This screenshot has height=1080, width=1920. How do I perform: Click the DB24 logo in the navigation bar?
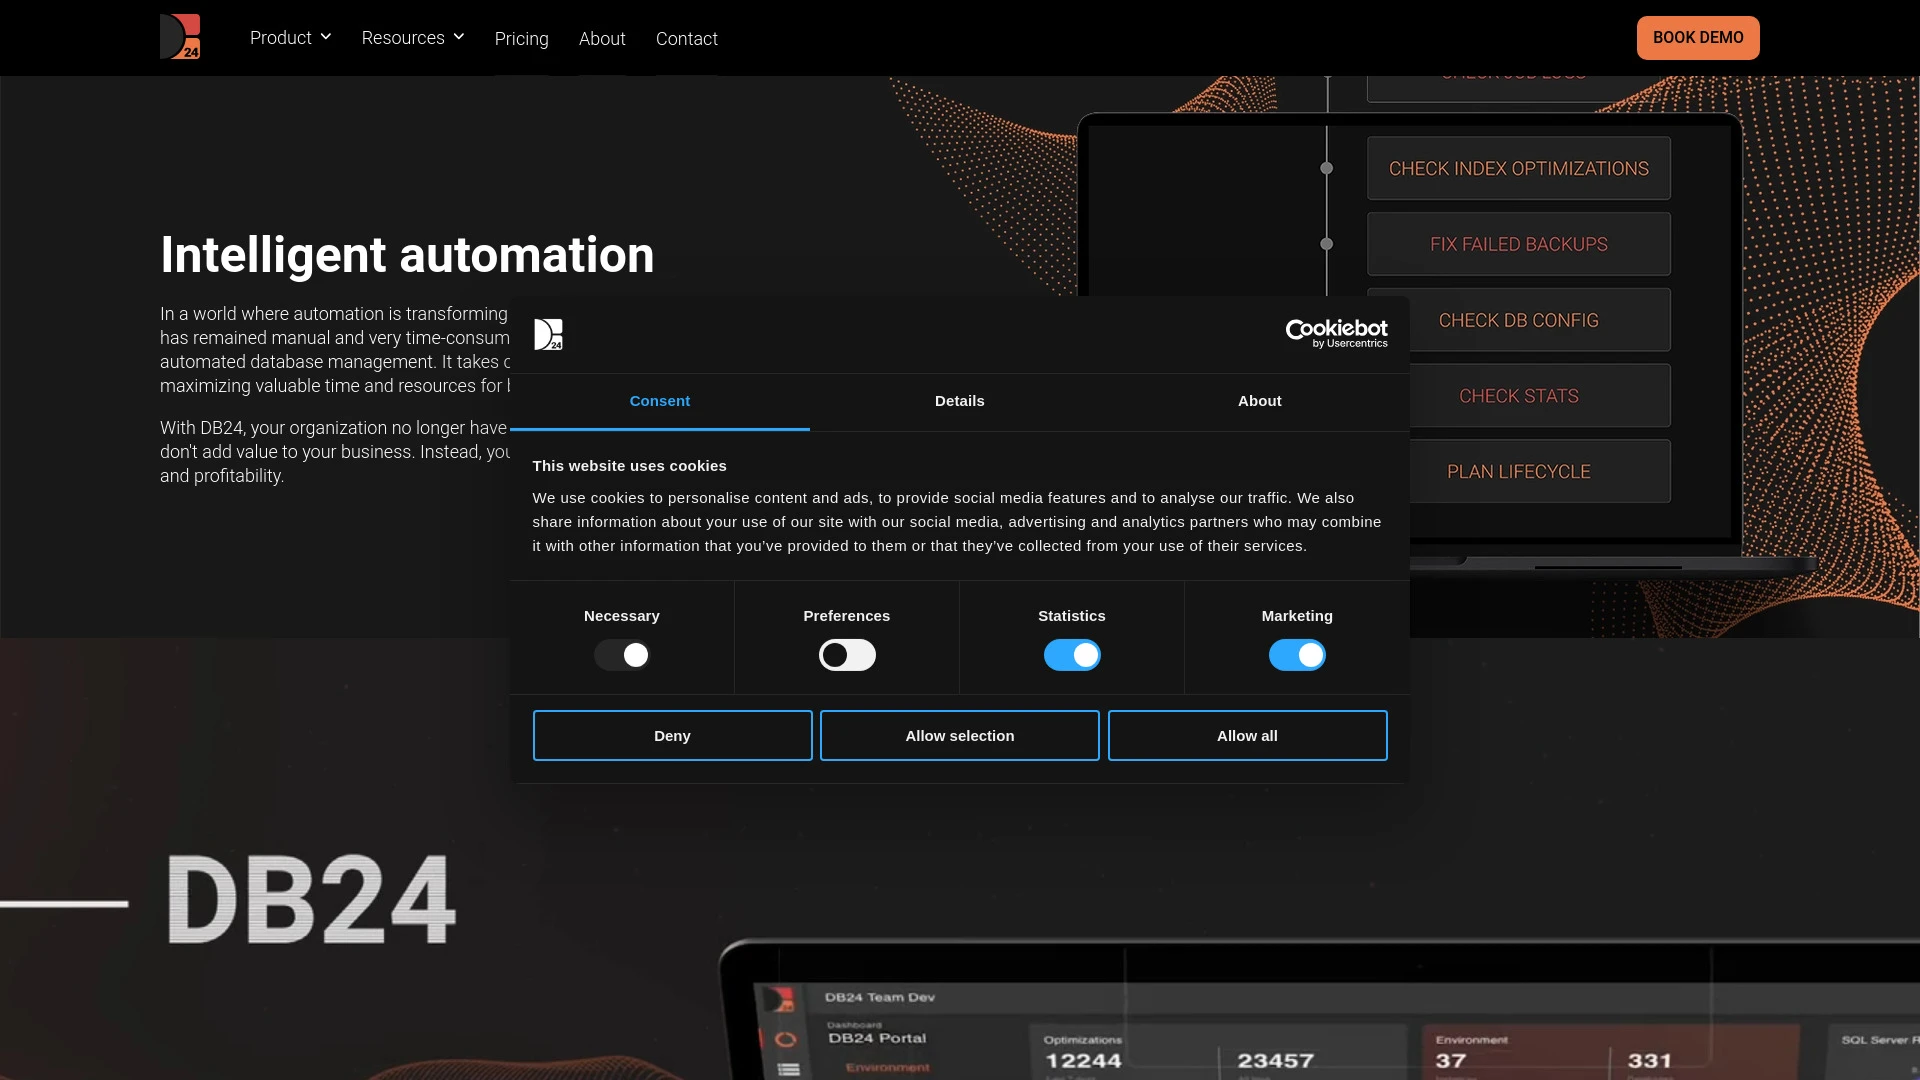(x=182, y=37)
